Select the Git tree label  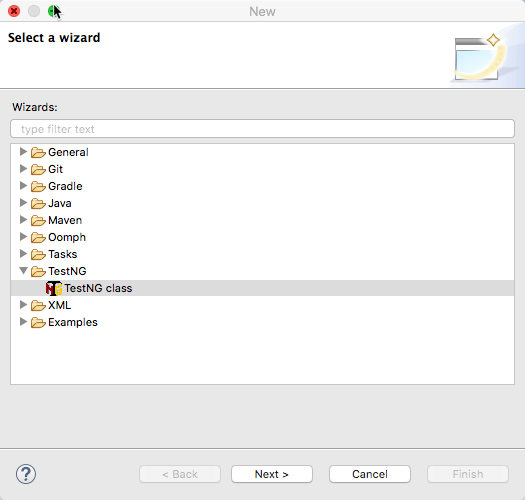(55, 169)
